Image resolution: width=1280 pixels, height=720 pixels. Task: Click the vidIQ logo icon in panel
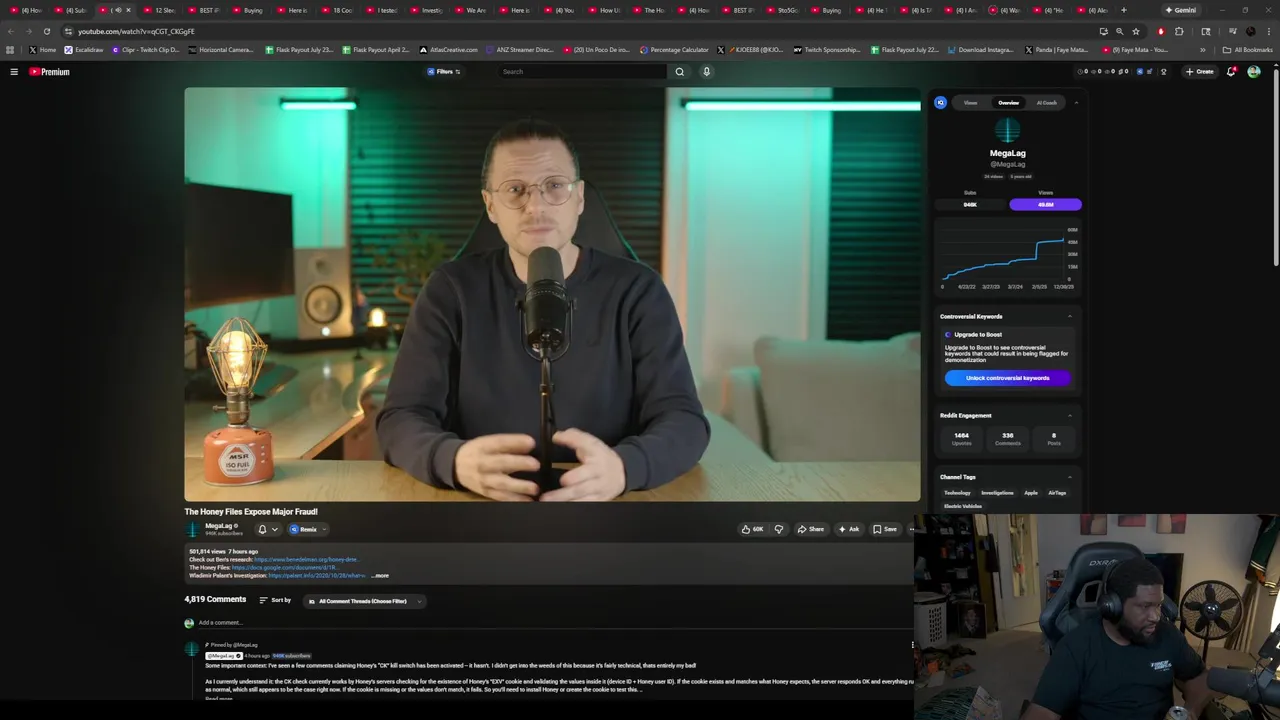(940, 102)
